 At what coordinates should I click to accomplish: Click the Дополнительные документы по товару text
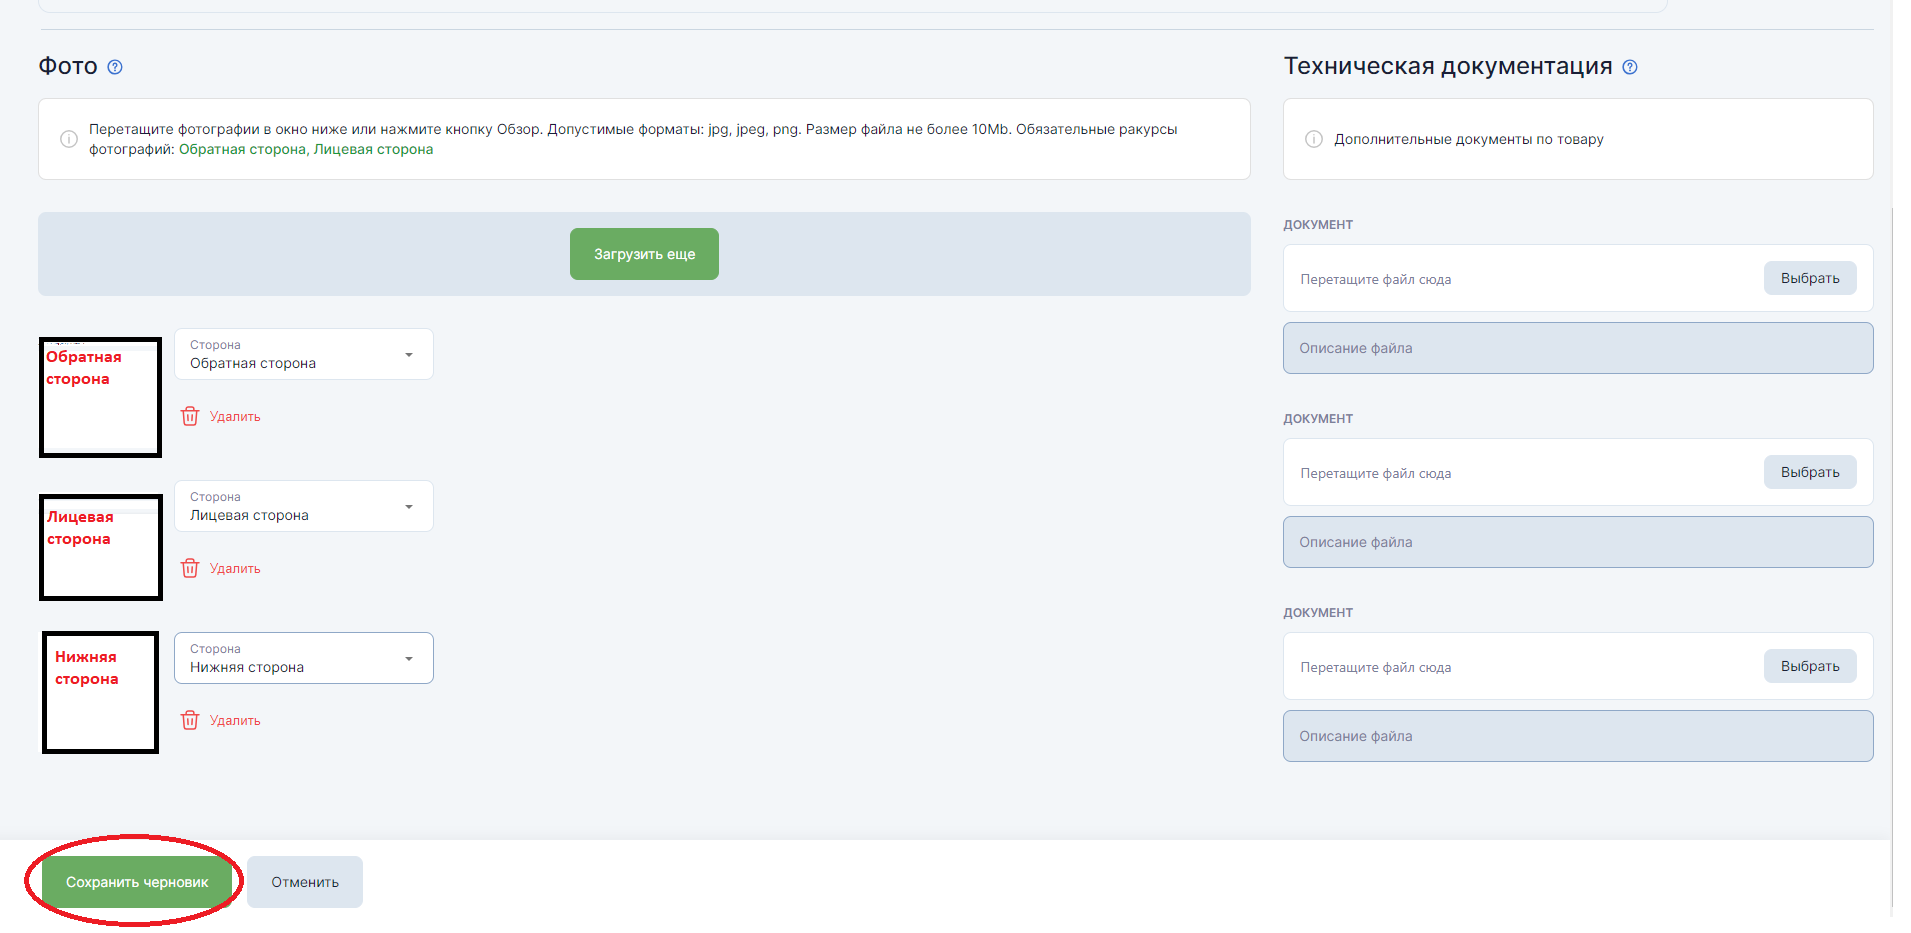1468,139
